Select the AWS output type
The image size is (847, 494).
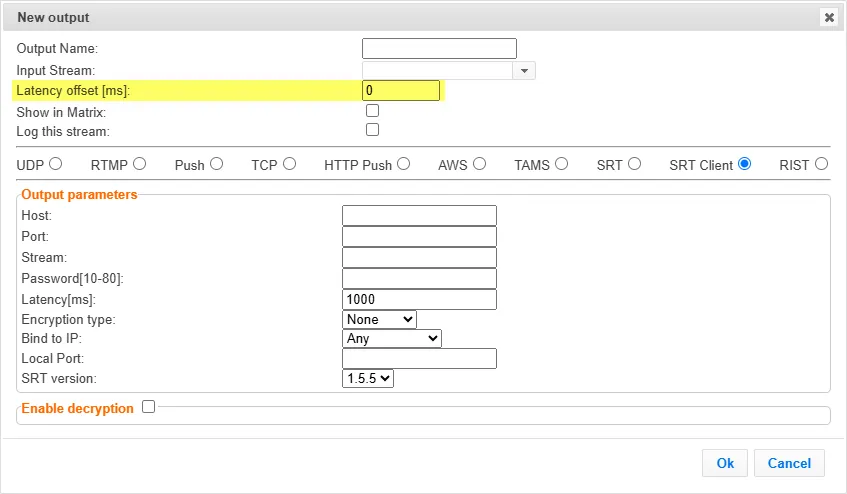pyautogui.click(x=479, y=164)
